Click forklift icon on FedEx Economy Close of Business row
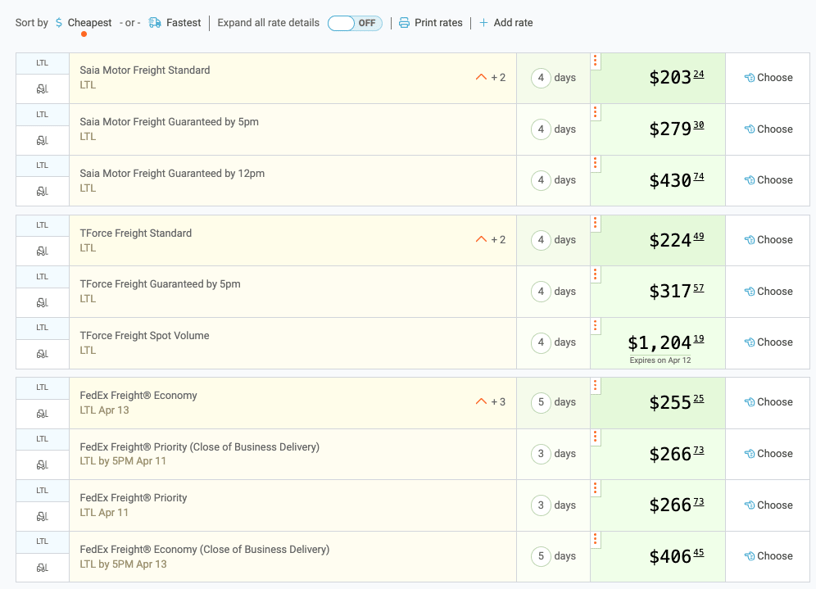 (x=42, y=568)
